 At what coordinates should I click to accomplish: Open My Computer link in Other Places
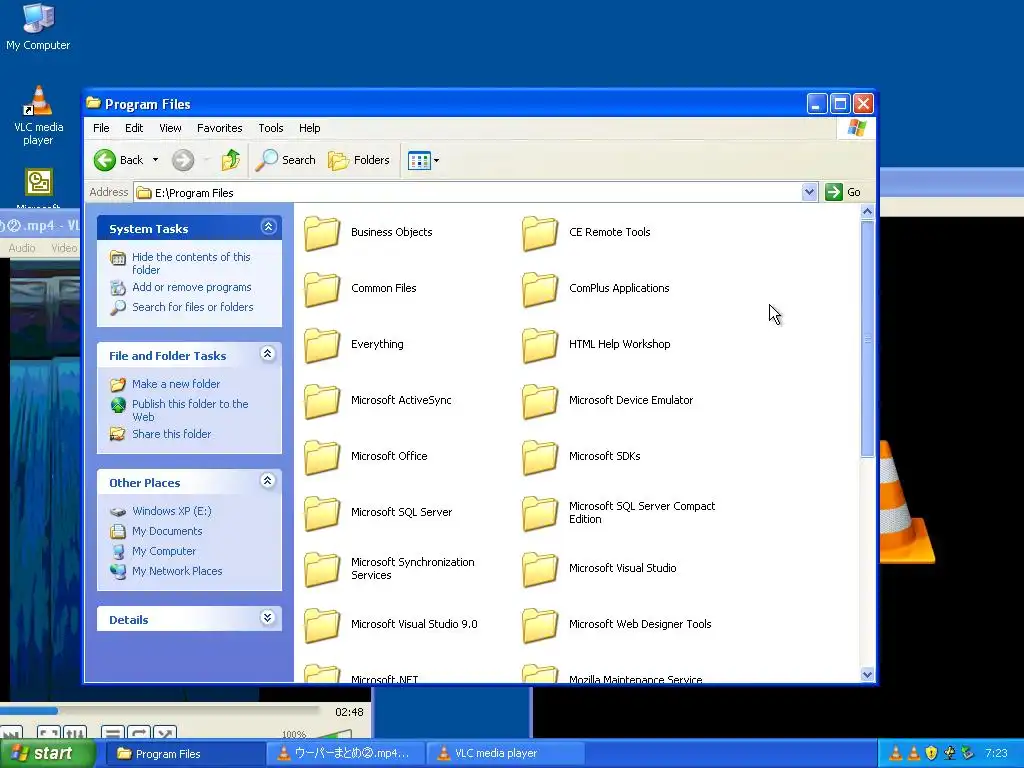coord(164,551)
